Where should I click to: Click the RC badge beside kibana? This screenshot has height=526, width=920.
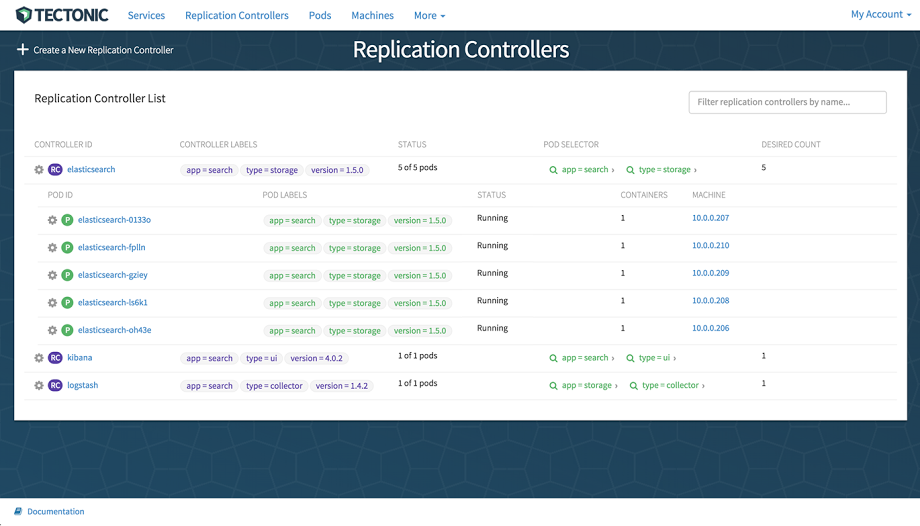(x=55, y=358)
